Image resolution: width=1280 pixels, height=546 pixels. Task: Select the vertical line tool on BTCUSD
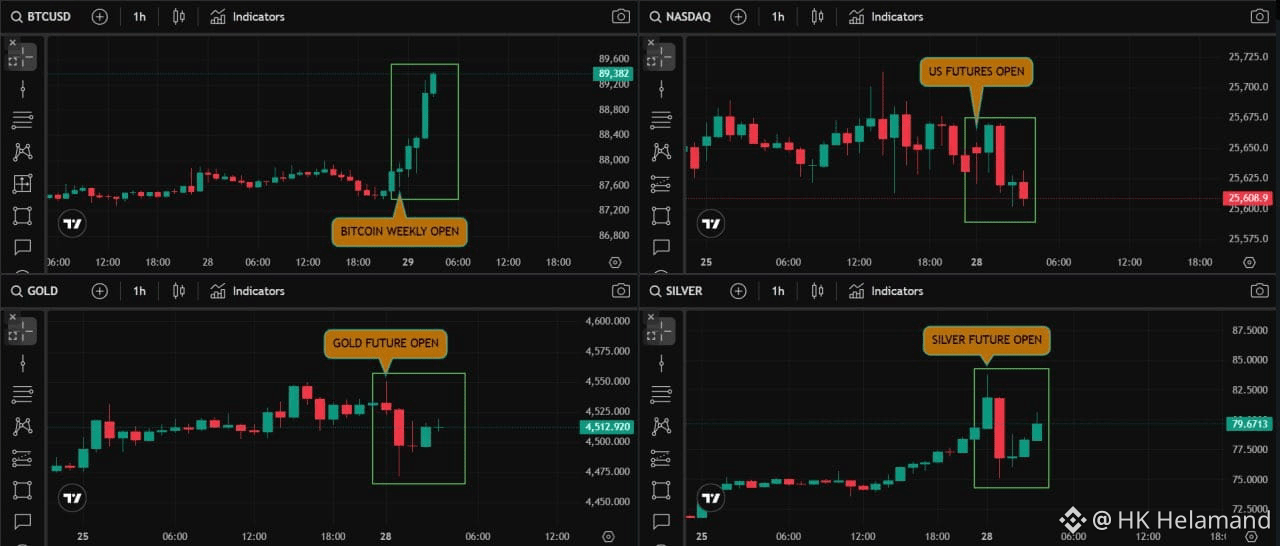coord(22,89)
